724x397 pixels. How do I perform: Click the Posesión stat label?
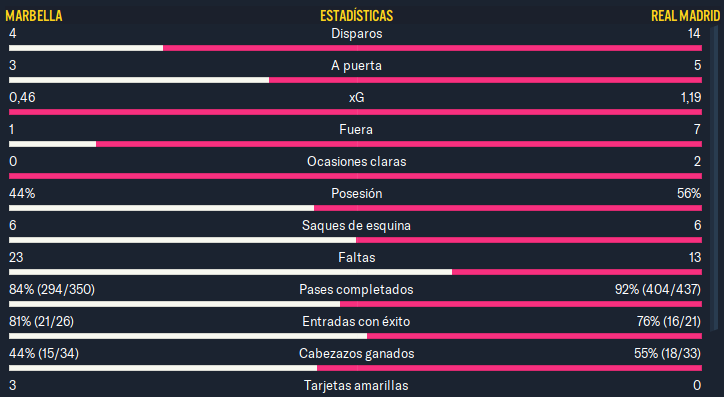click(x=356, y=193)
